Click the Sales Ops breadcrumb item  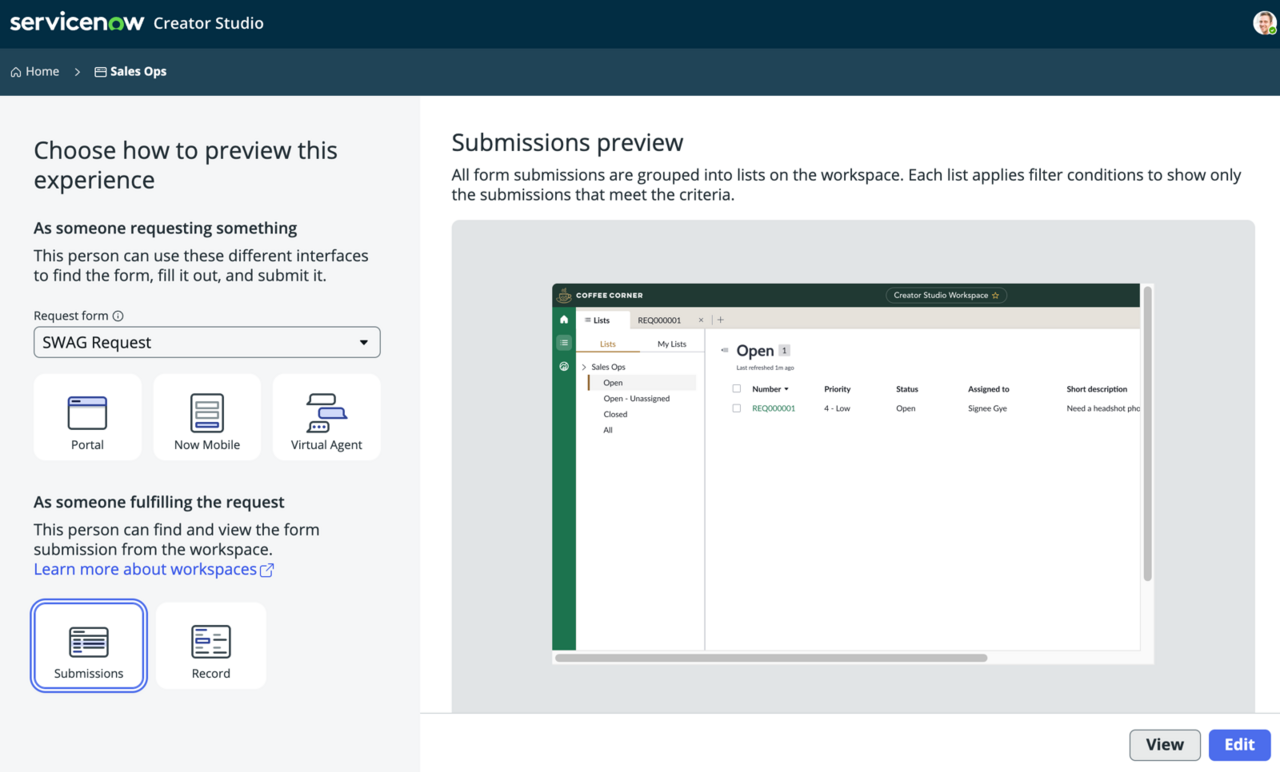tap(130, 72)
